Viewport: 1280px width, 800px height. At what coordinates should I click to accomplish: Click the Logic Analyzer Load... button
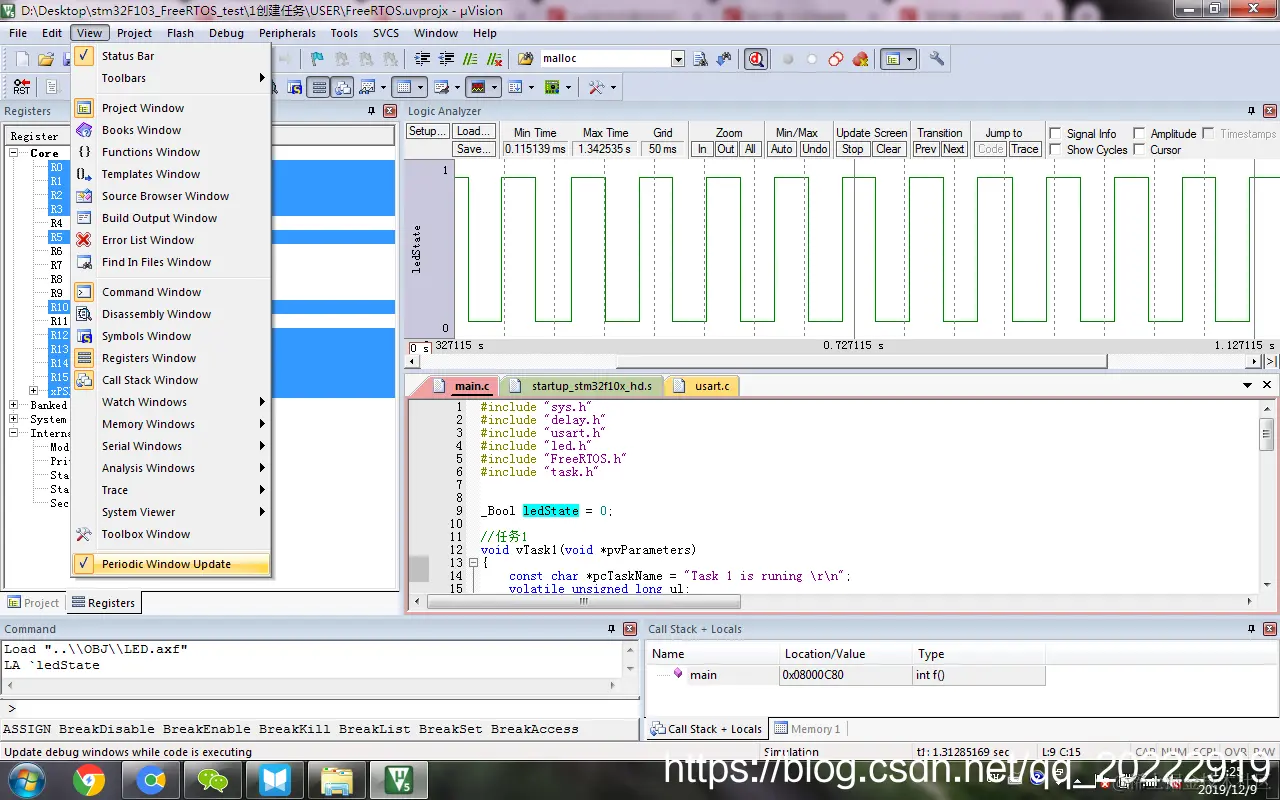click(x=473, y=132)
